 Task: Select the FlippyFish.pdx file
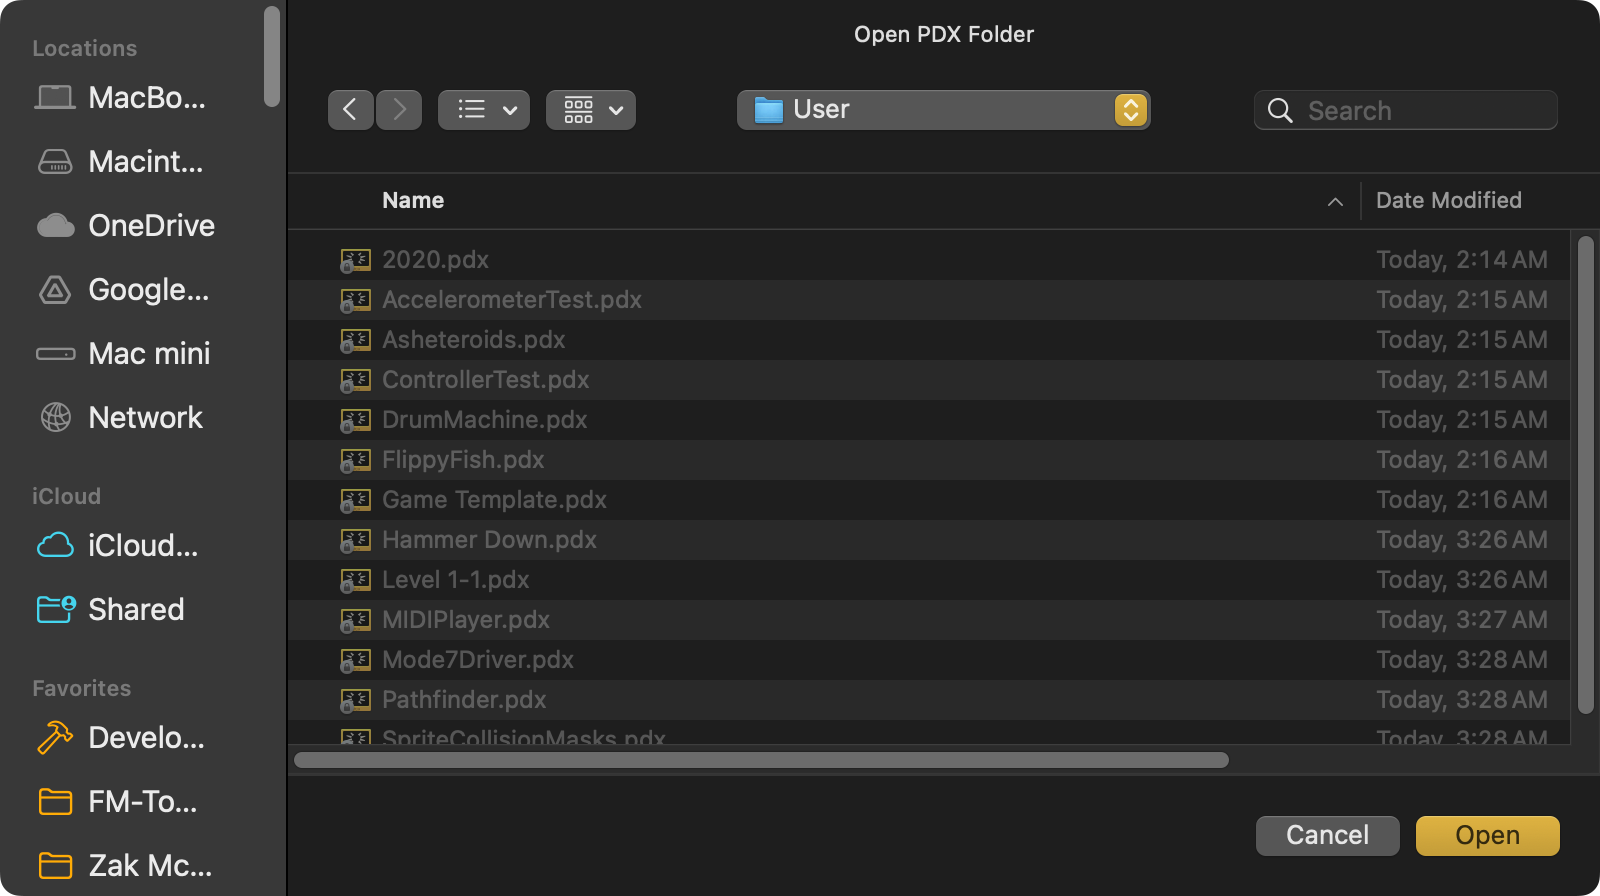coord(463,460)
